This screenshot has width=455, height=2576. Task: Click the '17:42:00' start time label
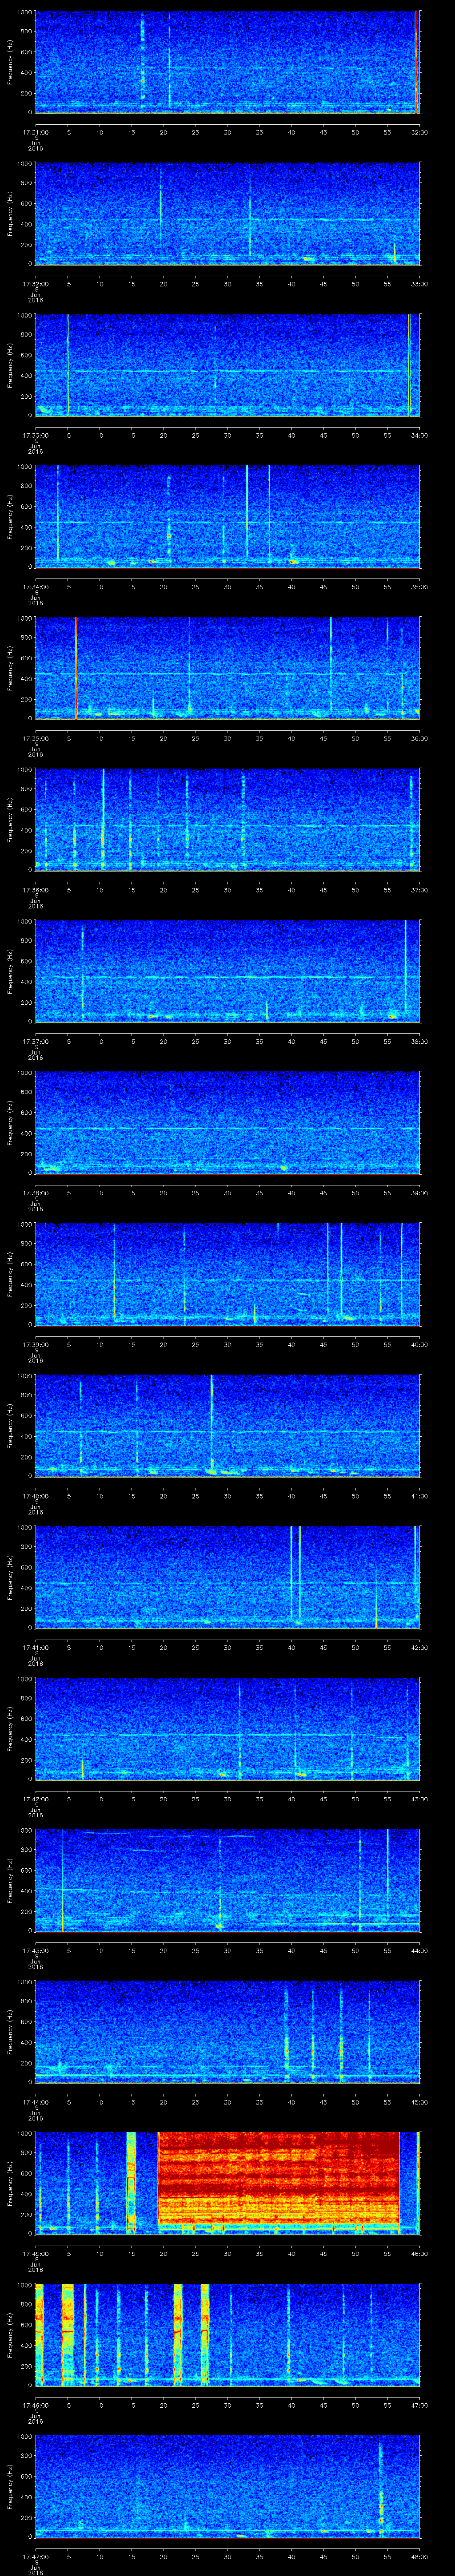coord(36,1799)
